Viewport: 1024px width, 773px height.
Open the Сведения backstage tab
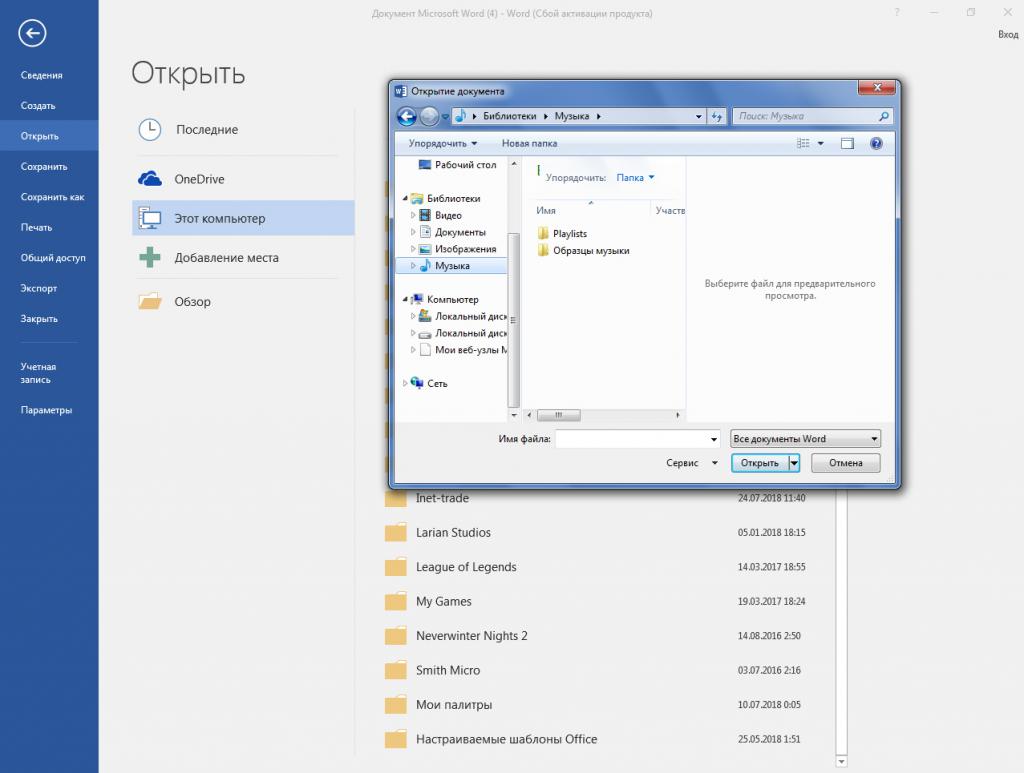point(41,75)
